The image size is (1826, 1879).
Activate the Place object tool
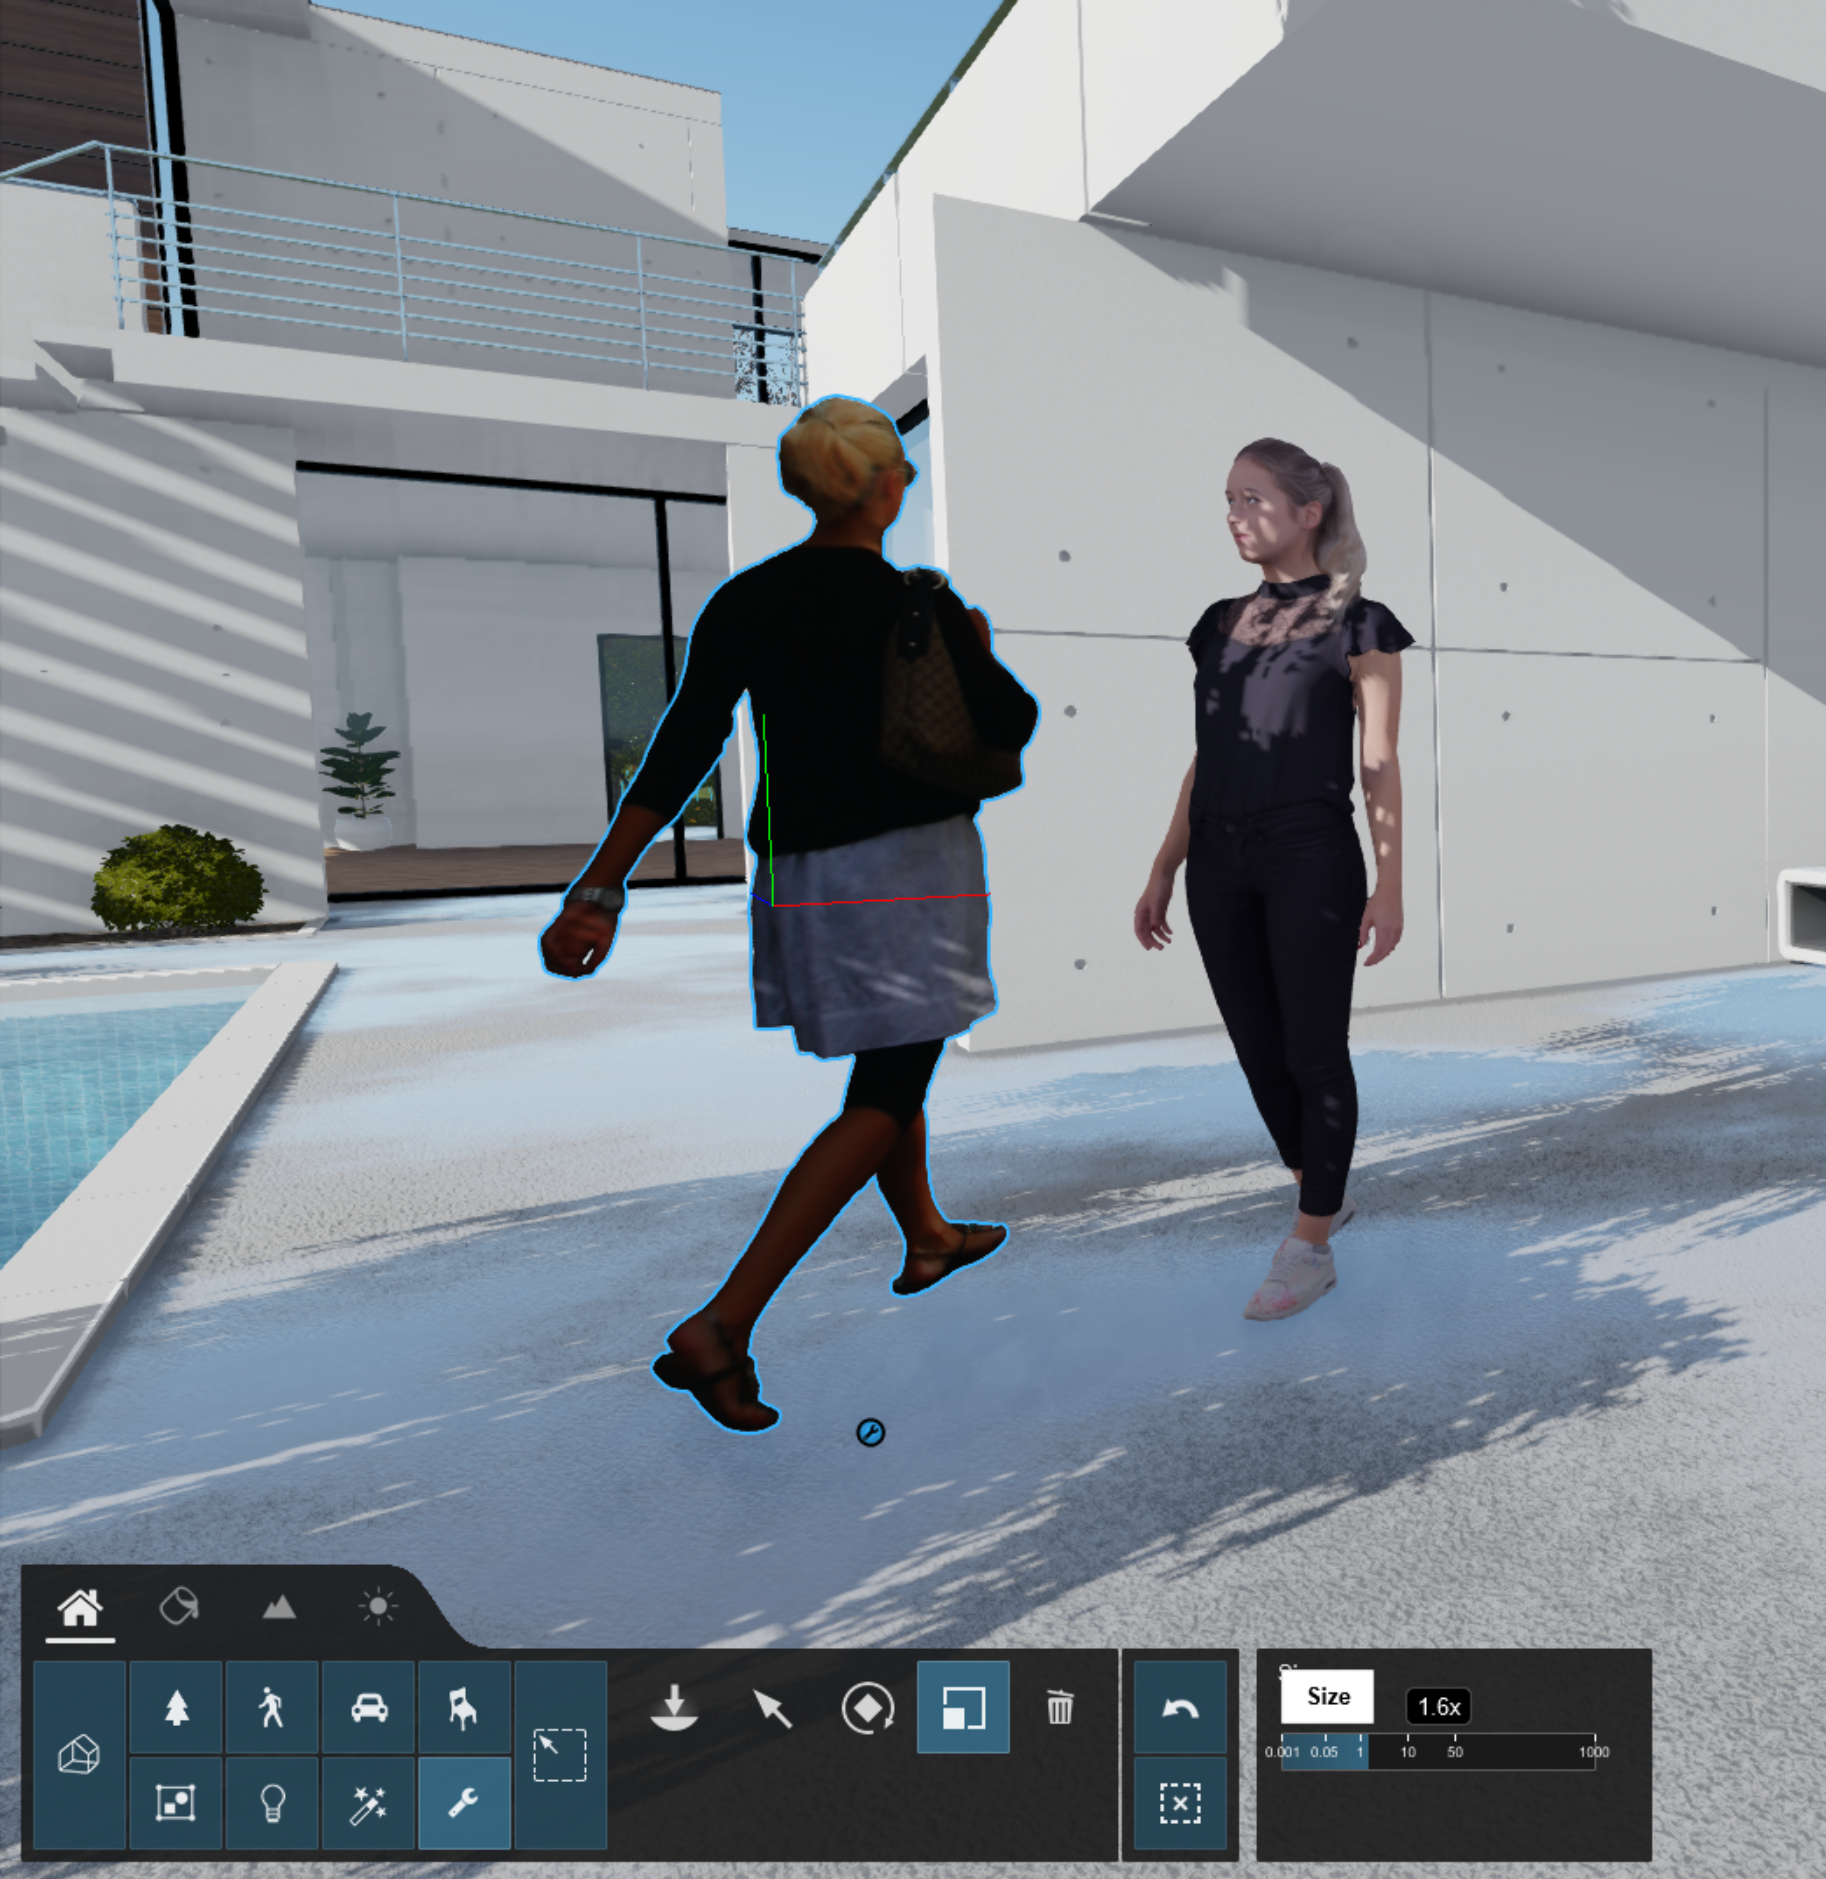pyautogui.click(x=674, y=1708)
